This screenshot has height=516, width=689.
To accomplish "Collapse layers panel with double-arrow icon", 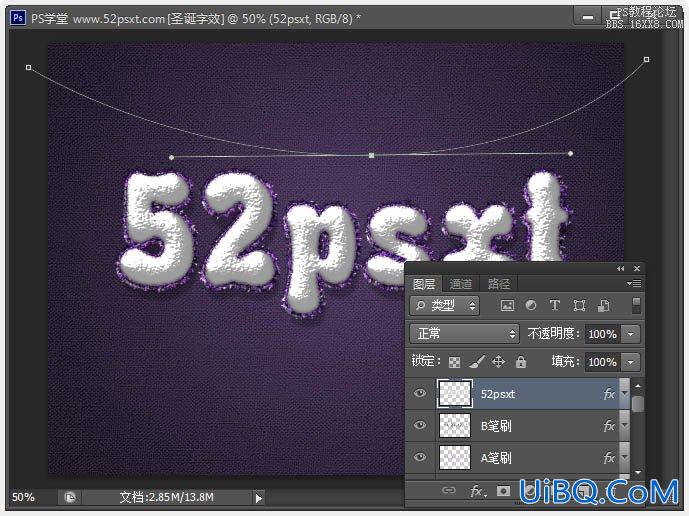I will click(620, 269).
